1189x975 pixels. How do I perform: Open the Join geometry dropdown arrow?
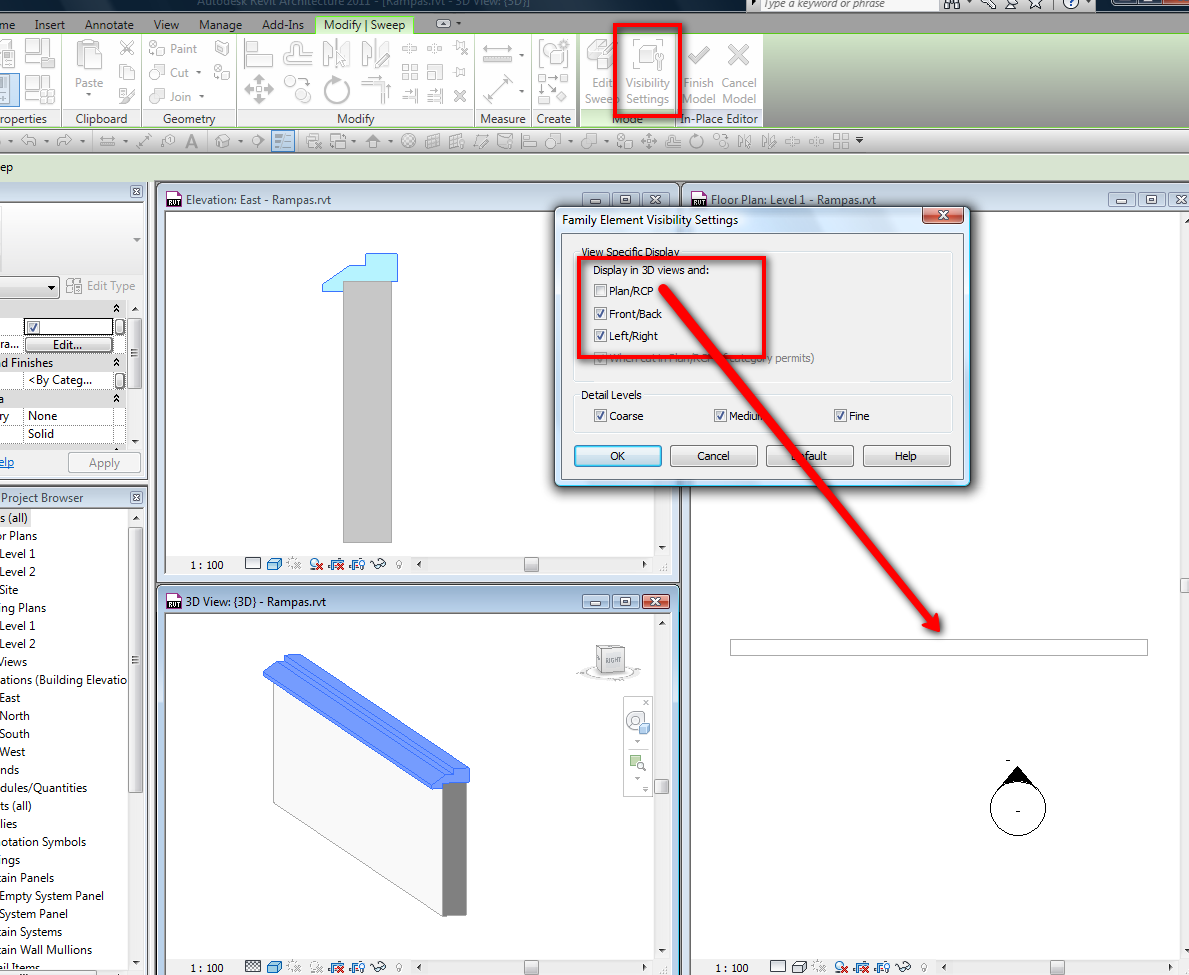tap(202, 97)
